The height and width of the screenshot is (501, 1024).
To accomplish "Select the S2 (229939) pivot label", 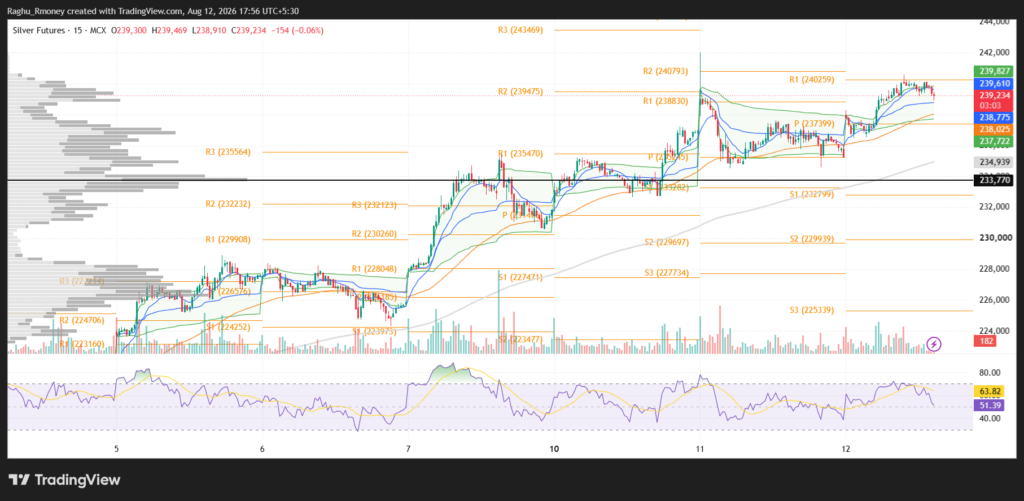I will [812, 239].
